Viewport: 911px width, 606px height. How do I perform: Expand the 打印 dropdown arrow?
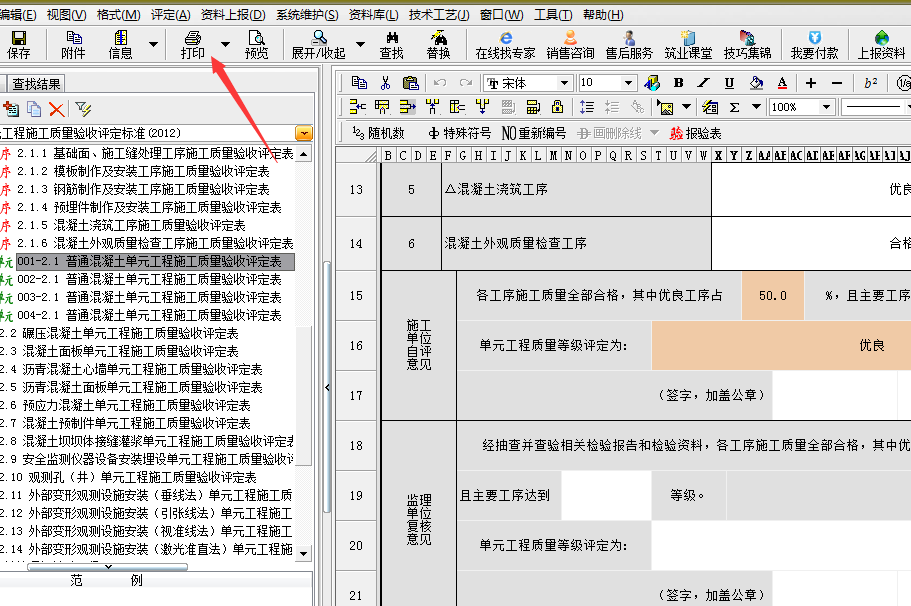(x=225, y=44)
